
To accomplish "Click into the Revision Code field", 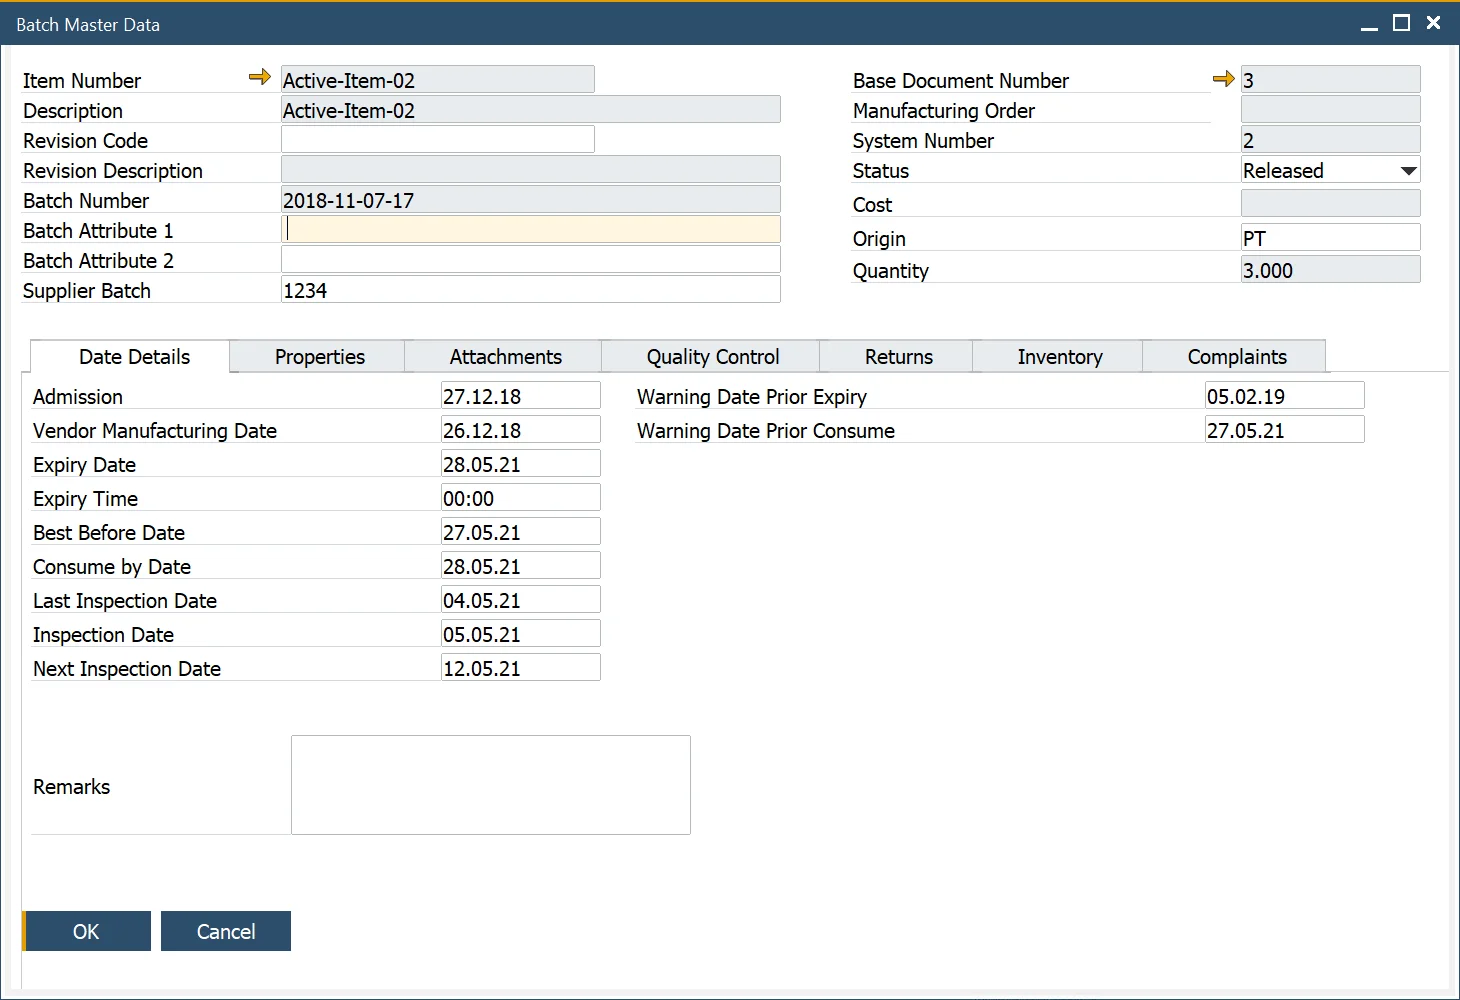I will [x=437, y=139].
